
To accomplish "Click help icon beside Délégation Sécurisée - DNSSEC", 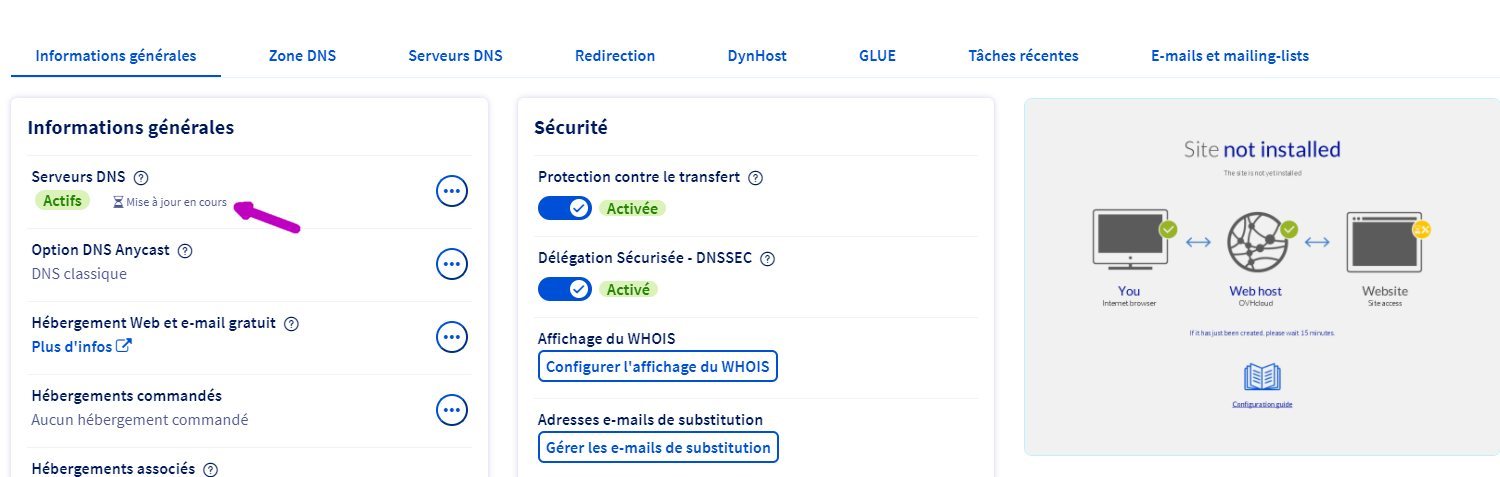I will [x=768, y=258].
